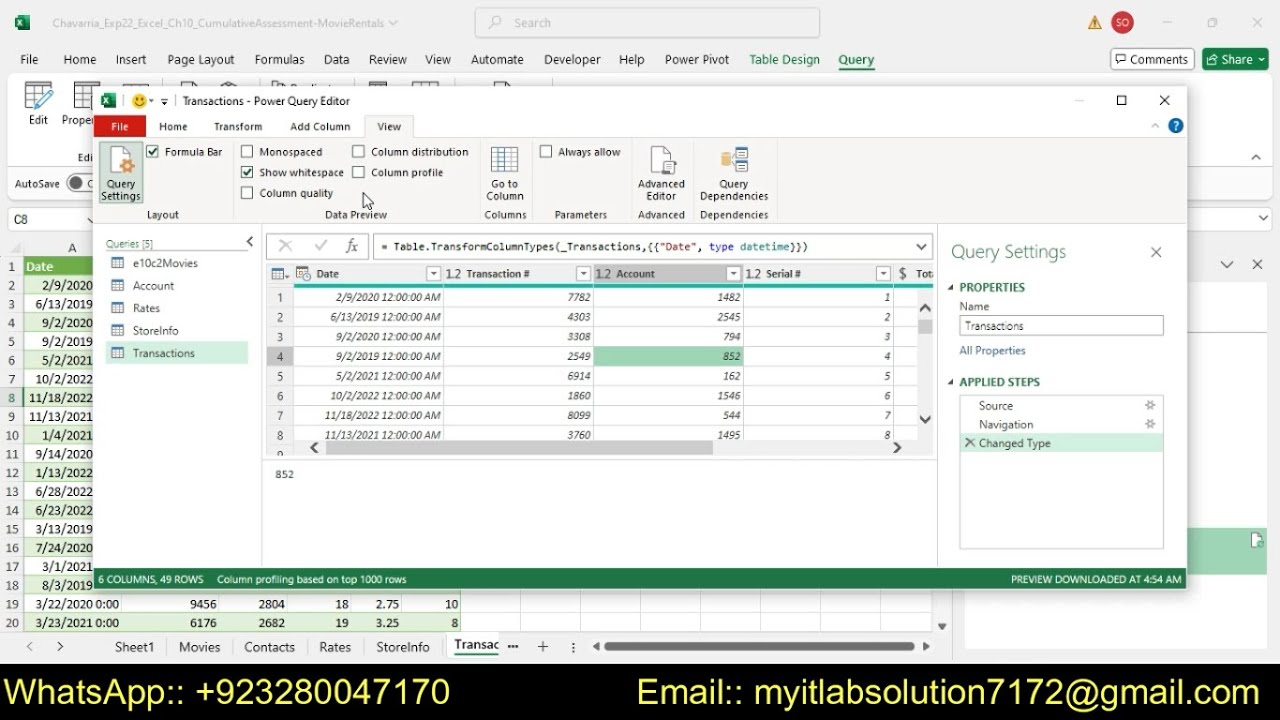Click the Excel Share button
Viewport: 1280px width, 720px height.
tap(1235, 59)
